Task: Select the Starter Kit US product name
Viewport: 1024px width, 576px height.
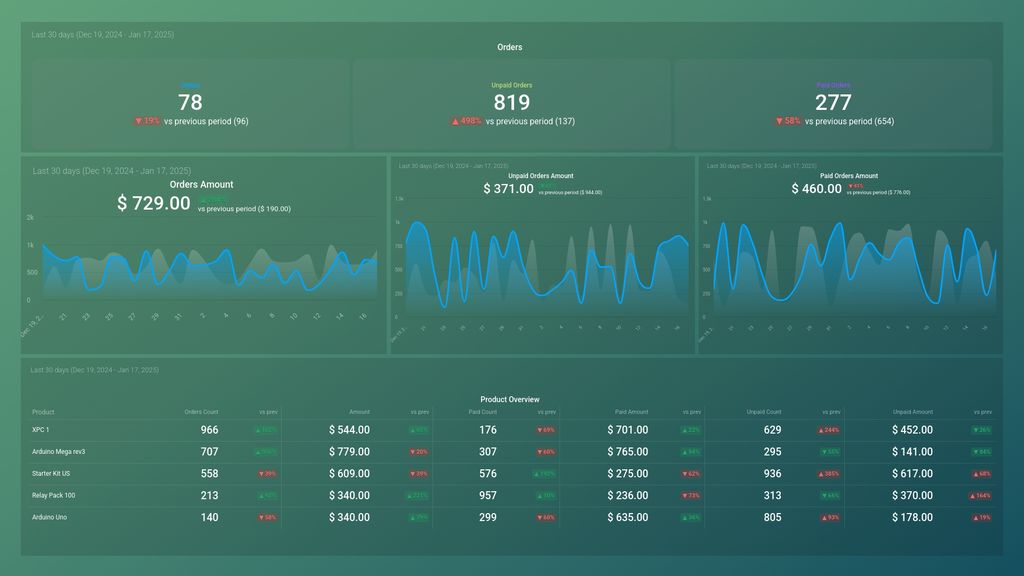Action: [51, 473]
